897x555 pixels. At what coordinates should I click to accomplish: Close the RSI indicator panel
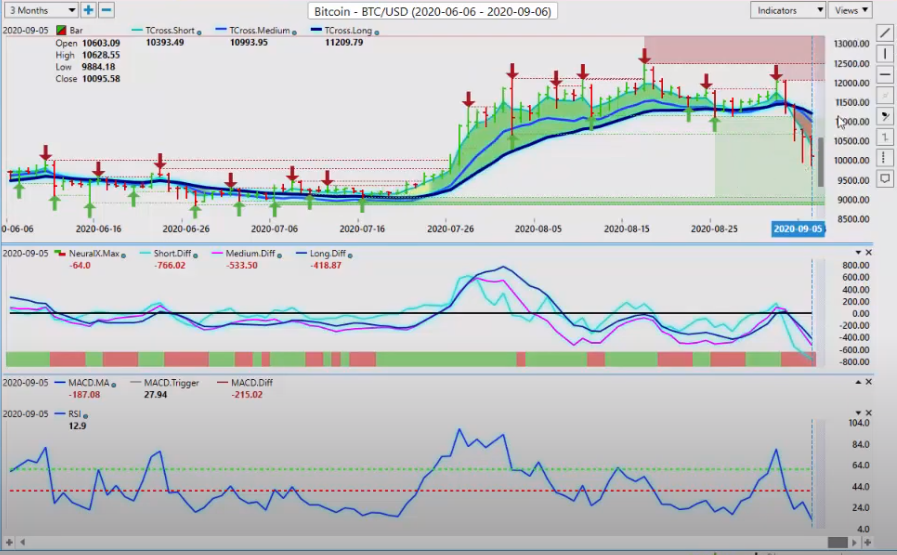click(x=868, y=413)
